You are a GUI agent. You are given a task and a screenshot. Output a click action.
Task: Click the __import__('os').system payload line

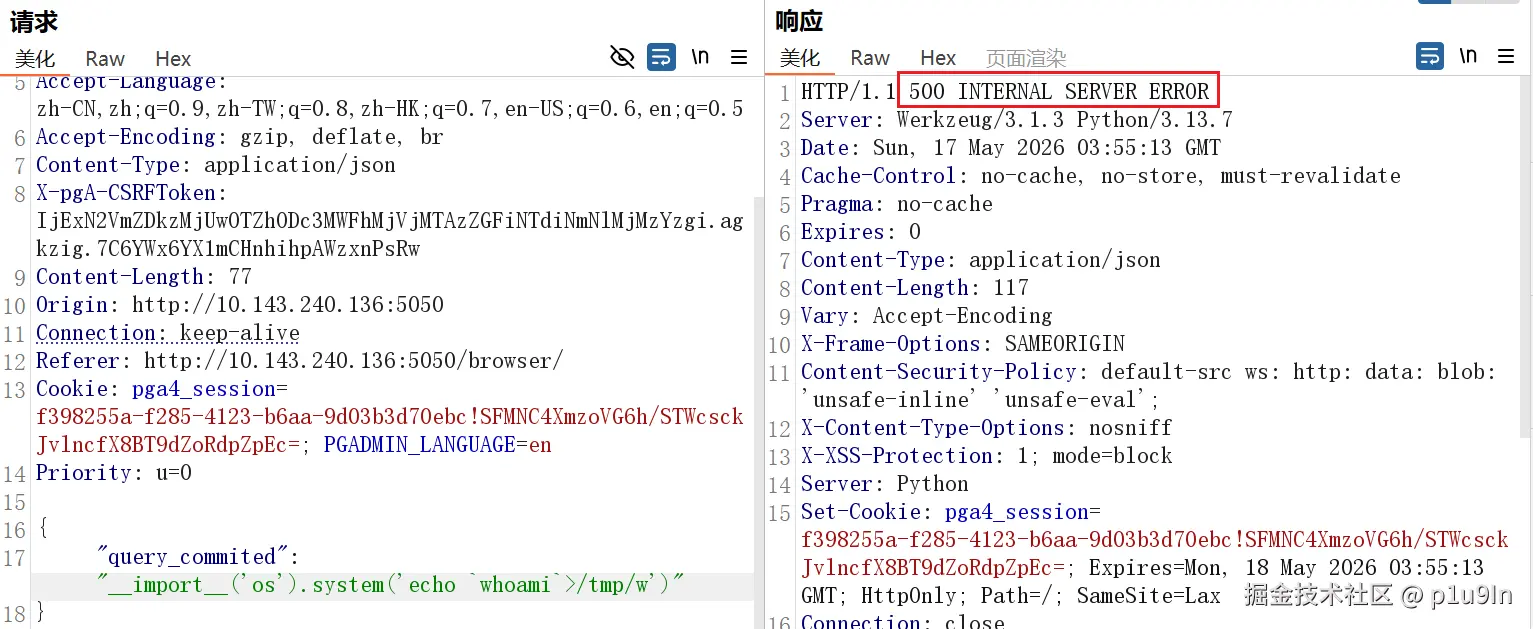point(390,584)
